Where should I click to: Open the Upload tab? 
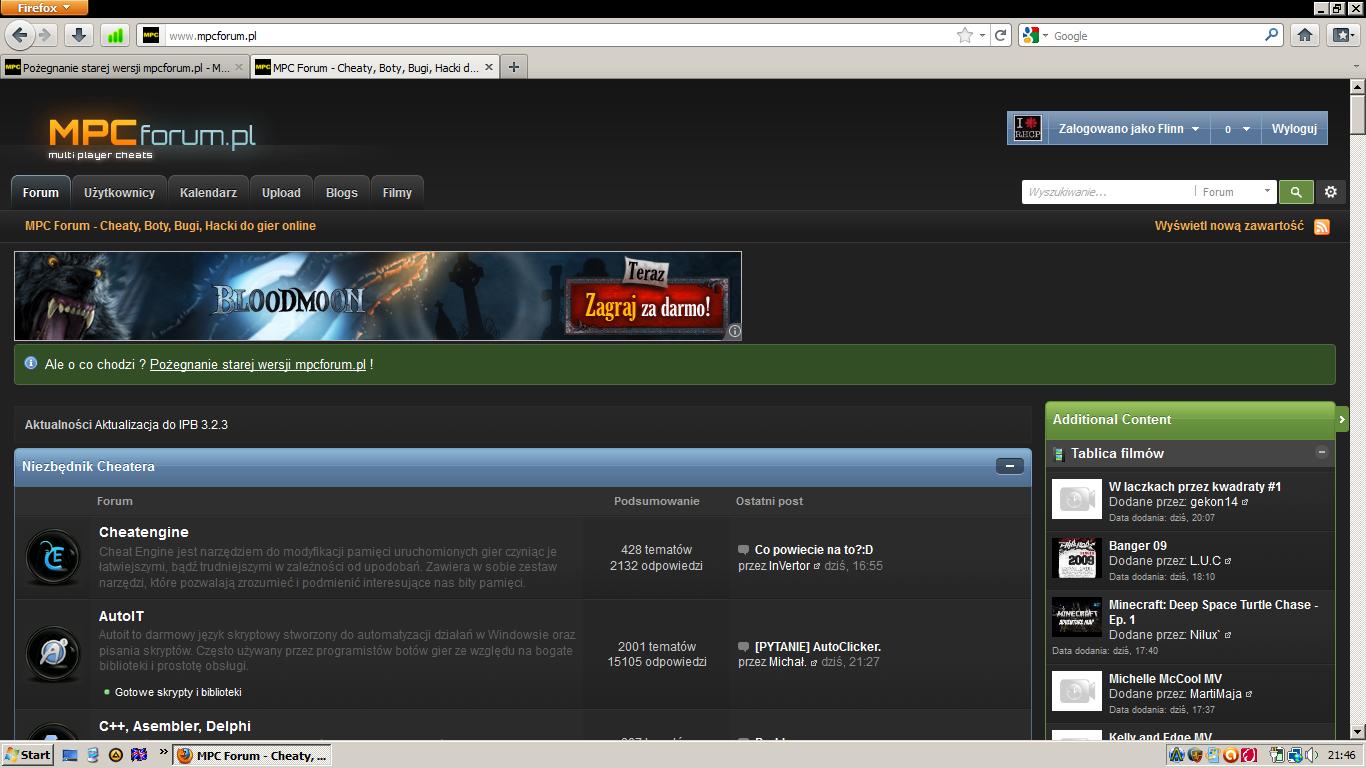[x=281, y=193]
